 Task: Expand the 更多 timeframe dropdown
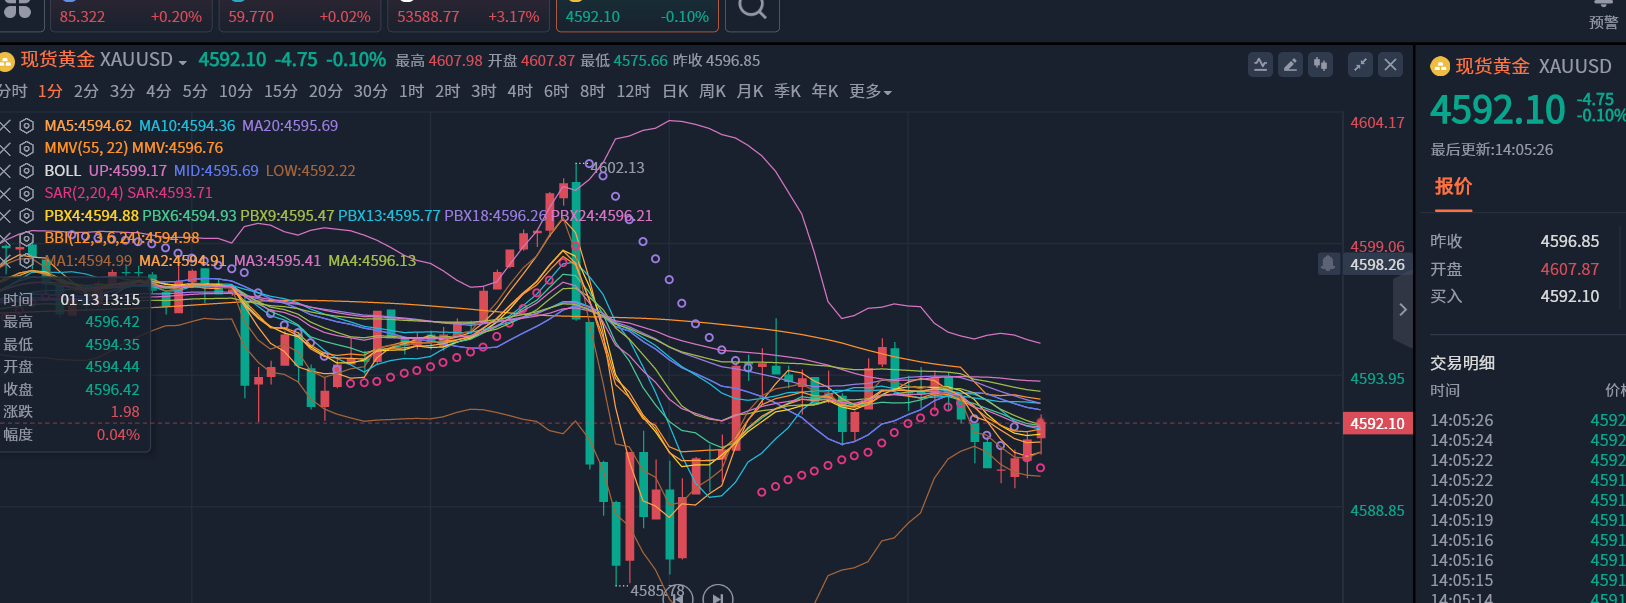click(x=870, y=92)
